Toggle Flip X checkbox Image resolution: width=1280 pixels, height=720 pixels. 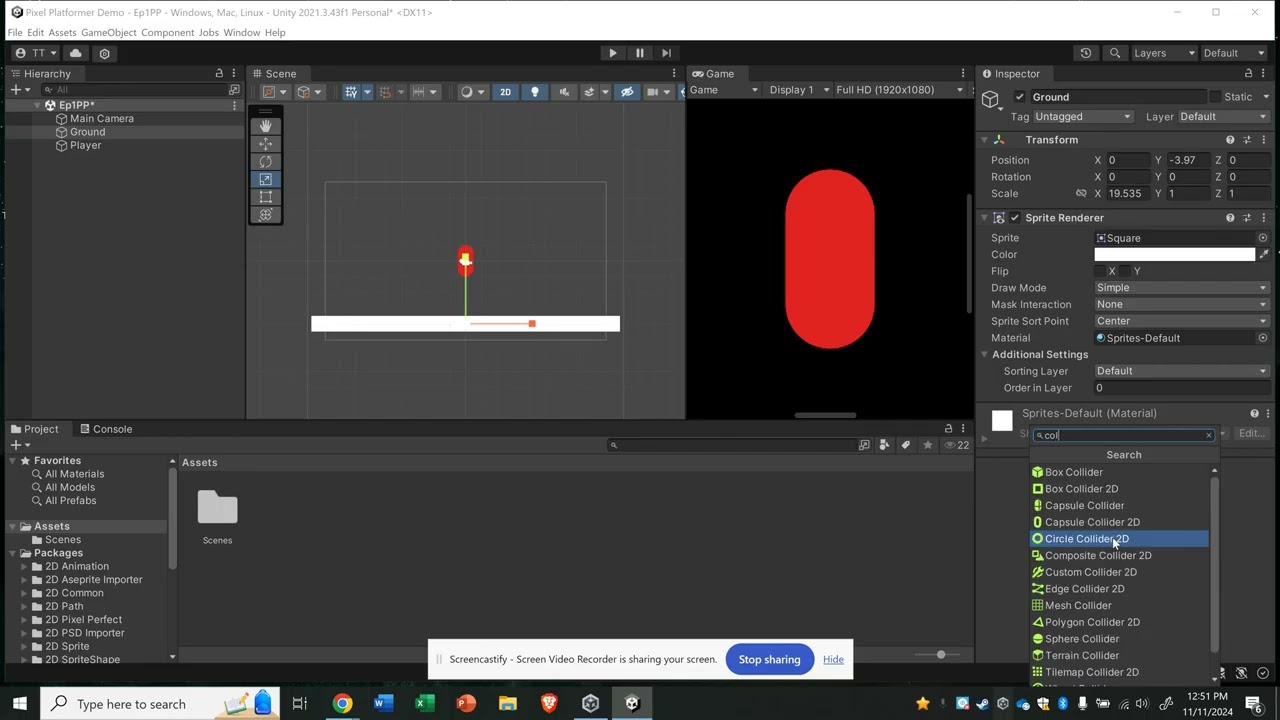point(1100,271)
